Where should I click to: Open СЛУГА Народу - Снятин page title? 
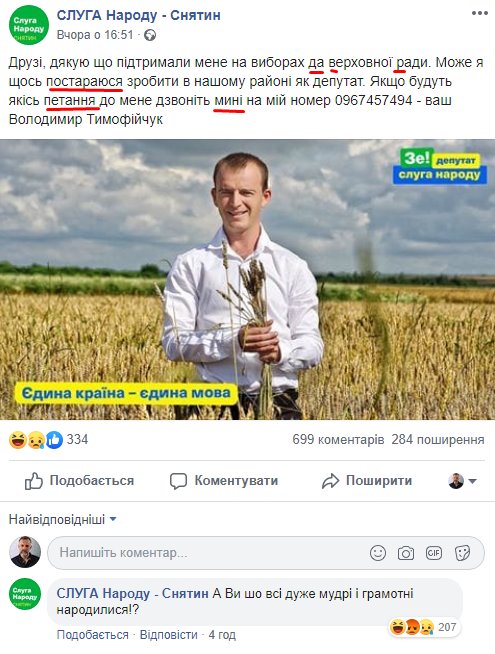tap(138, 15)
